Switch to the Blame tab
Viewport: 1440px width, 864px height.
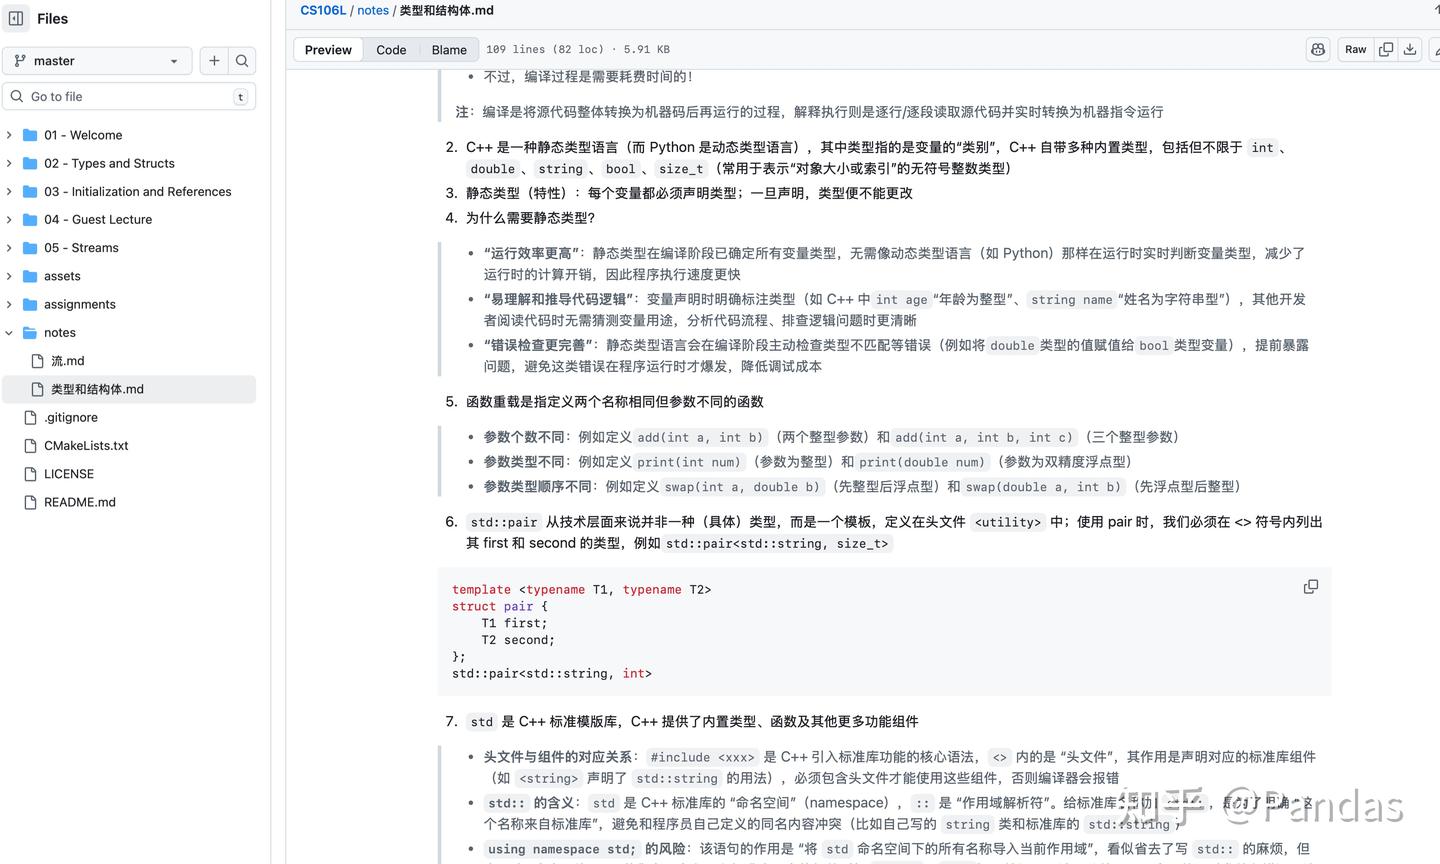point(448,49)
